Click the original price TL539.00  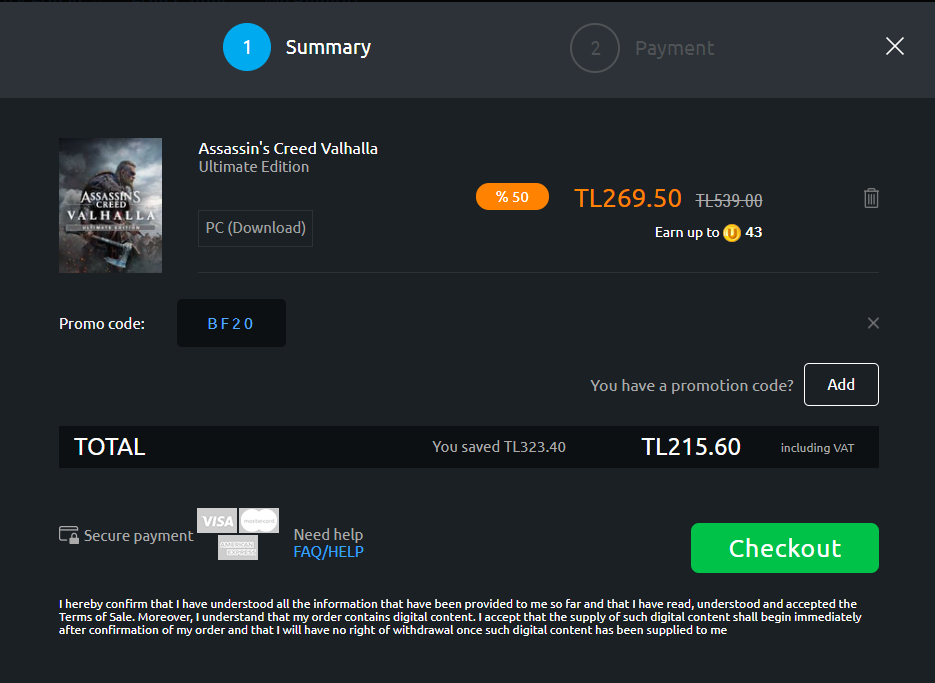point(729,201)
